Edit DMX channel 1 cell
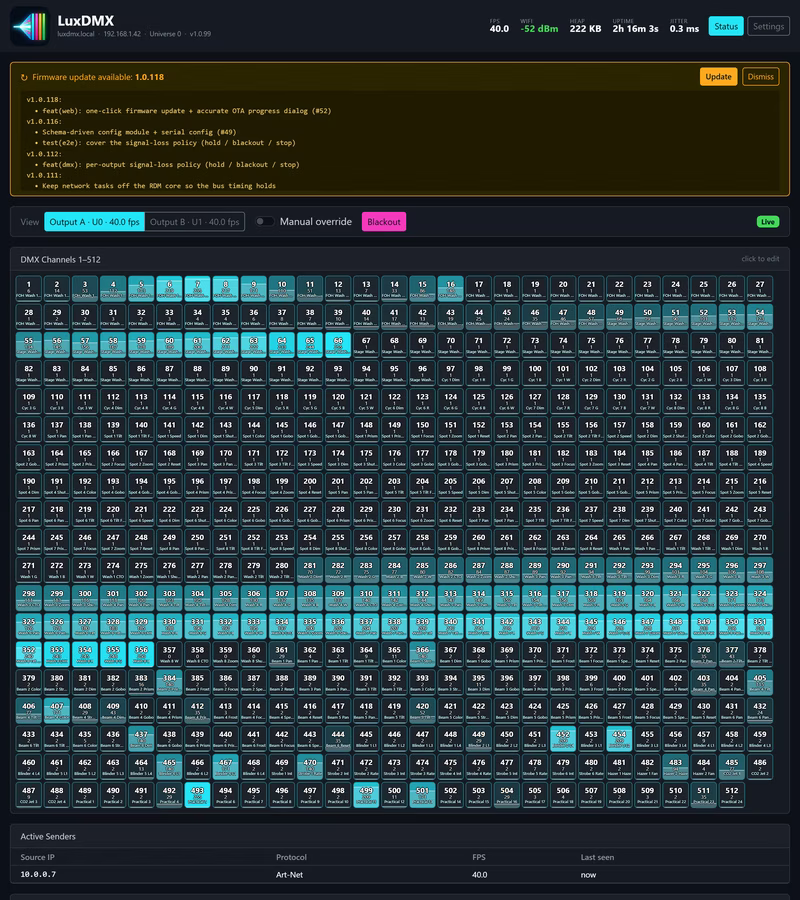This screenshot has width=800, height=900. 29,289
